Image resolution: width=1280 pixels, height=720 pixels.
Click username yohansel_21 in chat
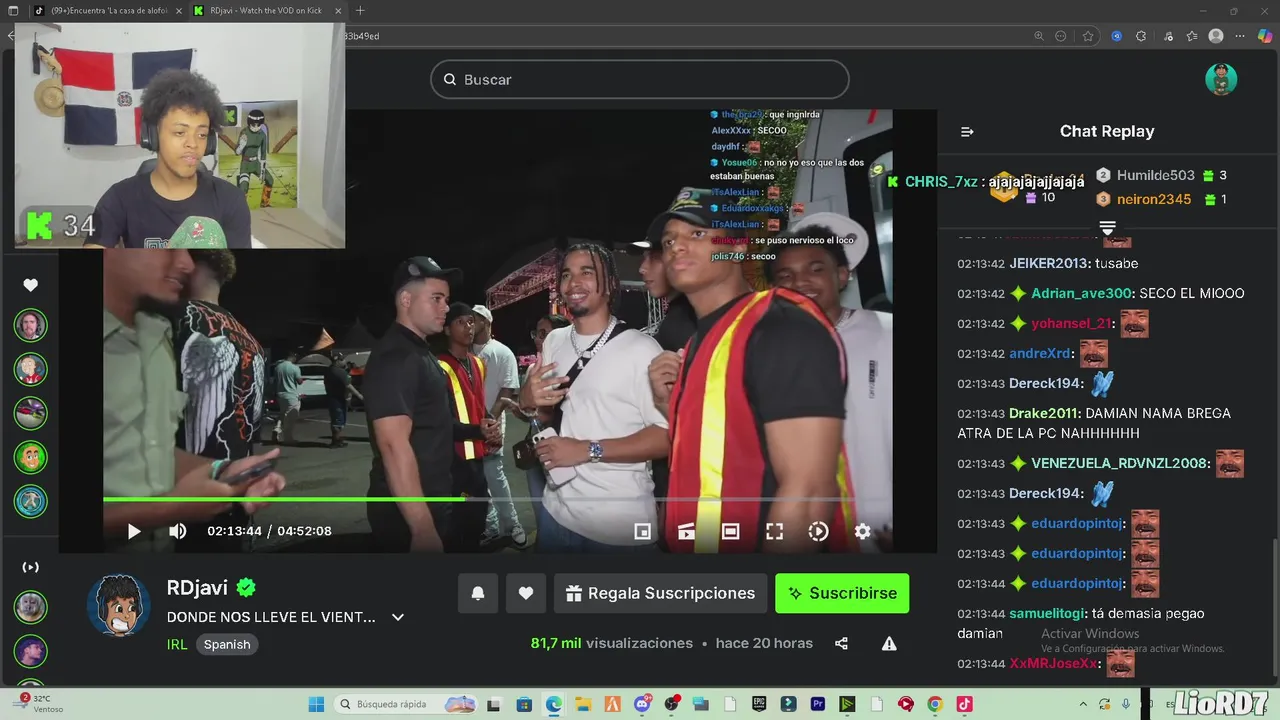[1073, 323]
